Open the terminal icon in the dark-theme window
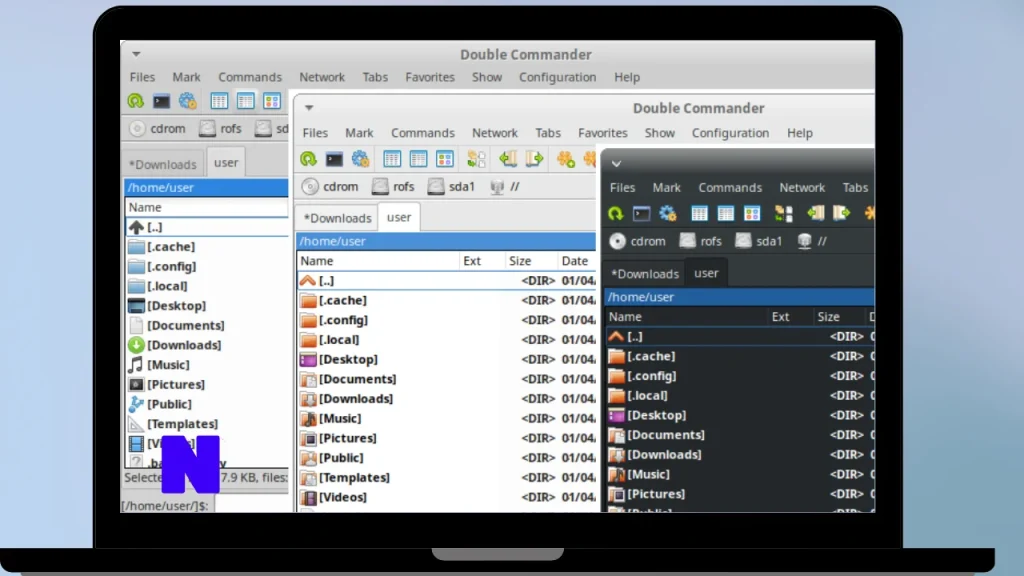 (641, 214)
